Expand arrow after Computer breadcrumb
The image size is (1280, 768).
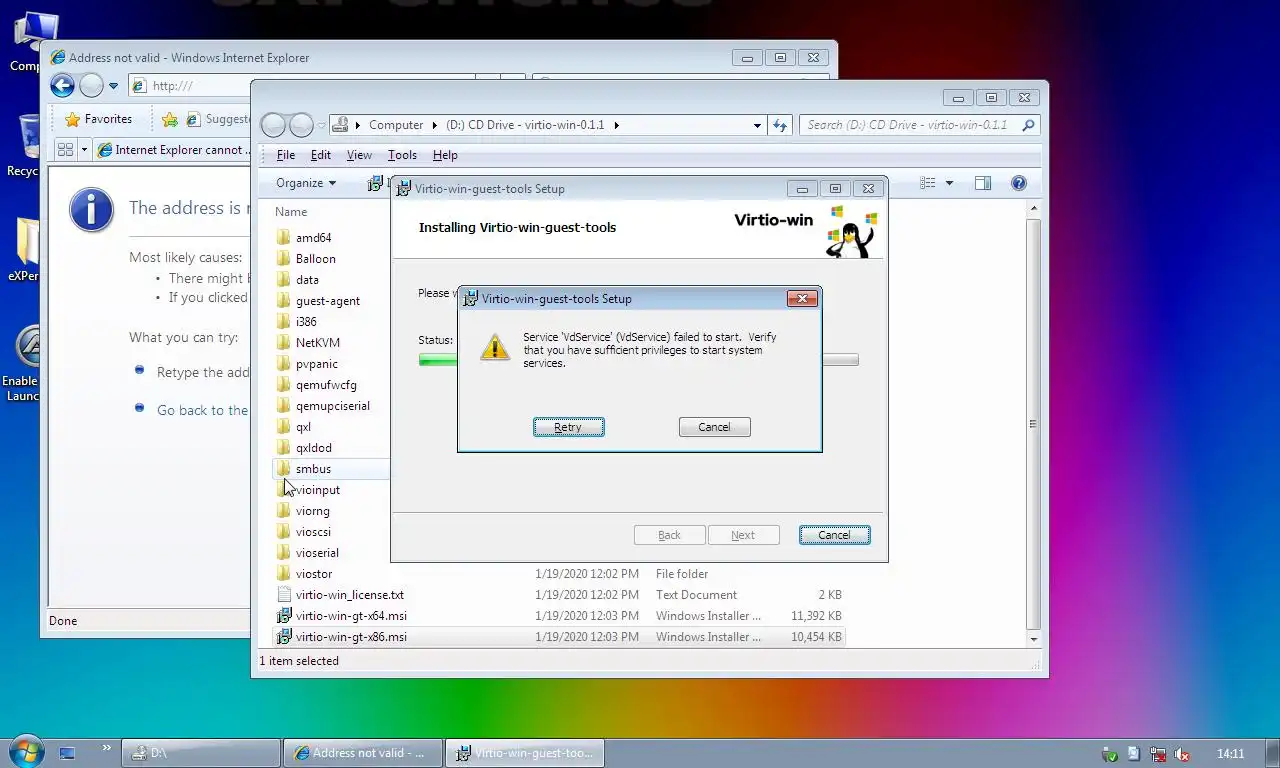point(435,125)
